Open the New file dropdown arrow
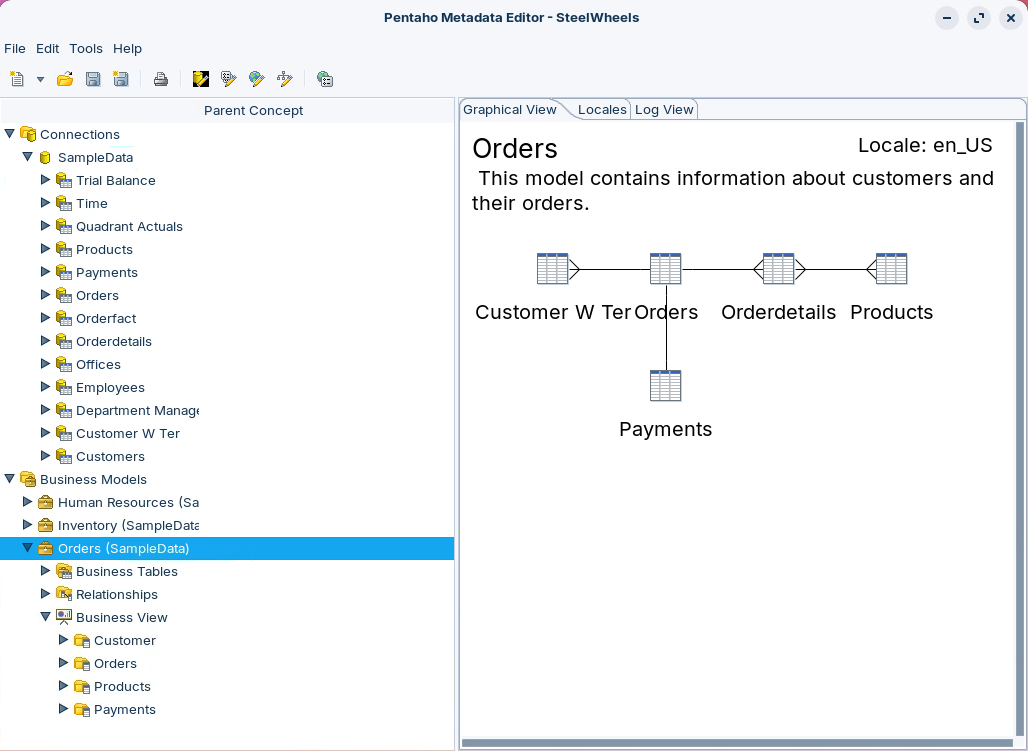The height and width of the screenshot is (751, 1028). point(40,80)
